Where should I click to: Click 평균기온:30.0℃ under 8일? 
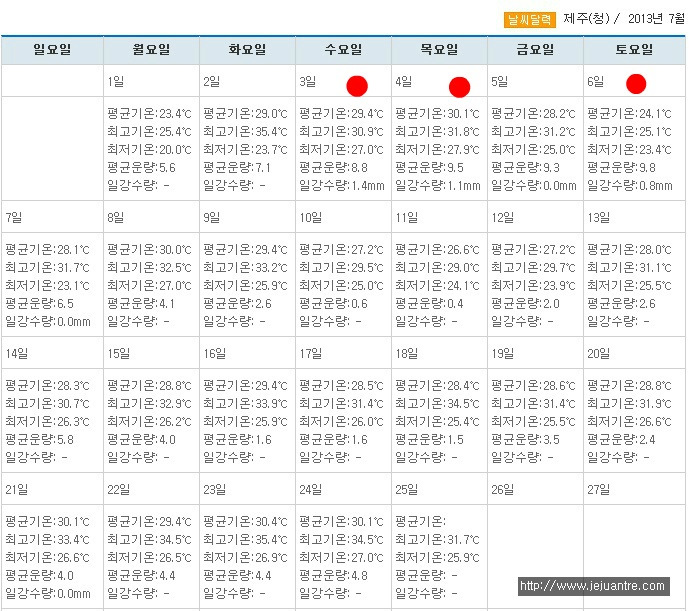coord(149,250)
